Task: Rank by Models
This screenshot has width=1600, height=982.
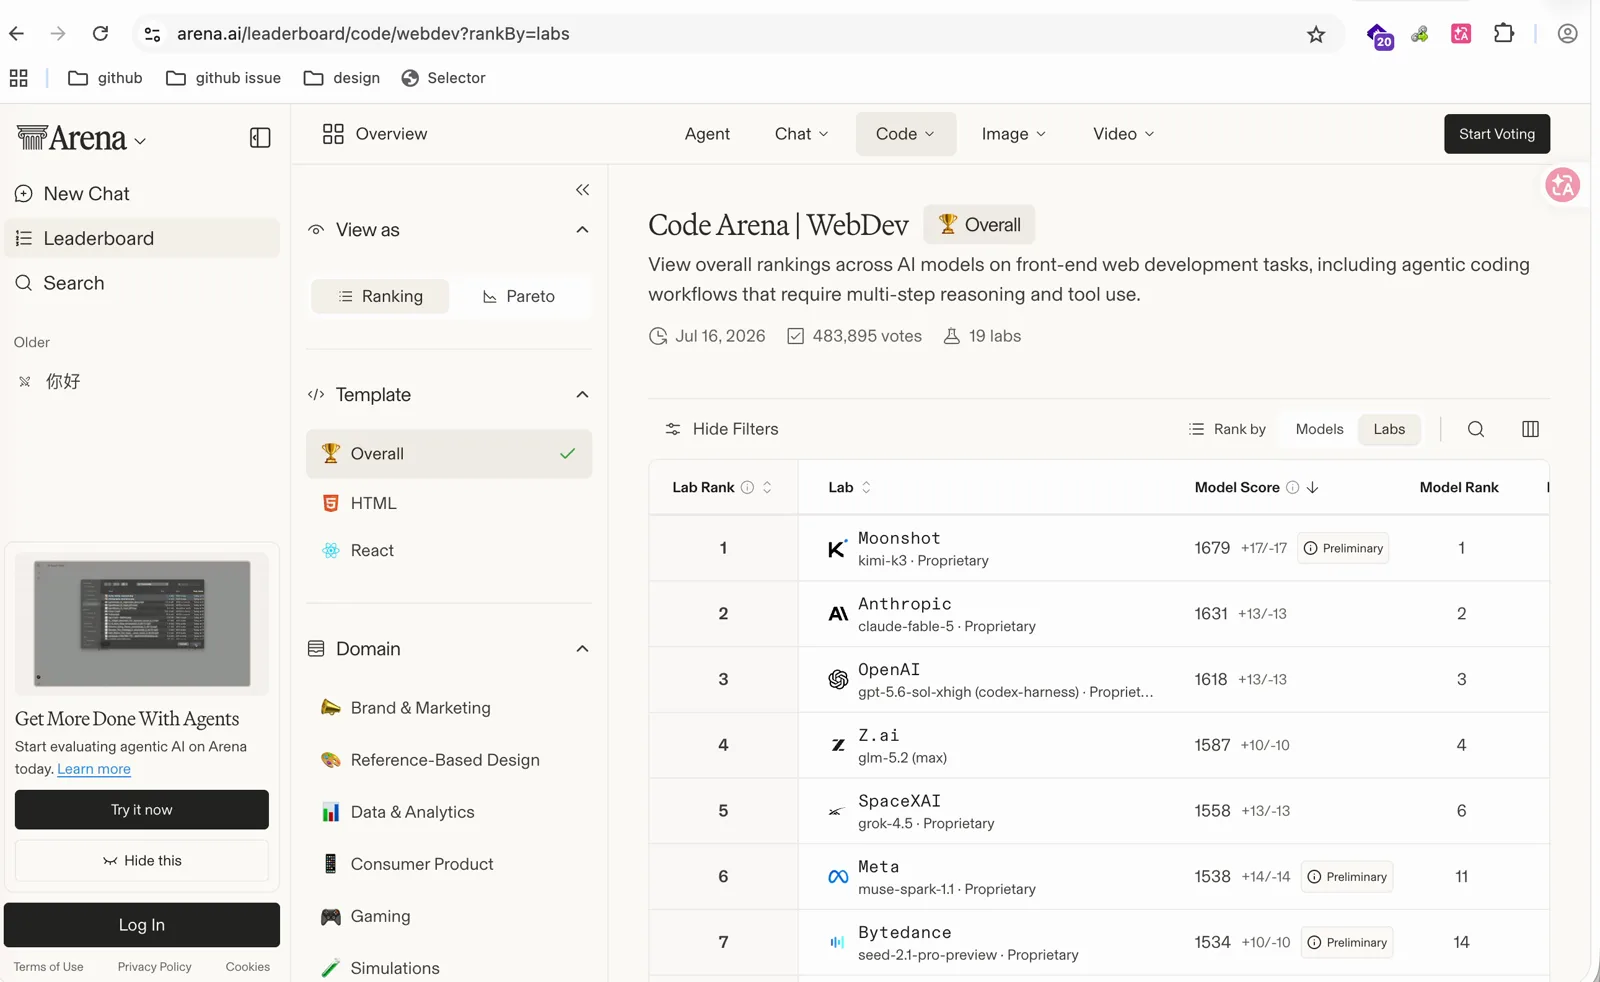Action: 1319,429
